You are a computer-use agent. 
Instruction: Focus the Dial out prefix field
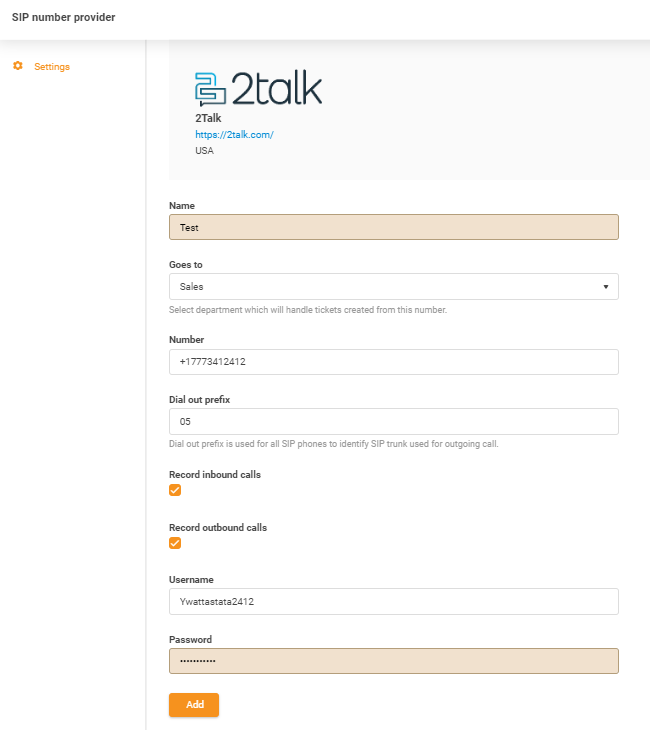click(x=393, y=422)
